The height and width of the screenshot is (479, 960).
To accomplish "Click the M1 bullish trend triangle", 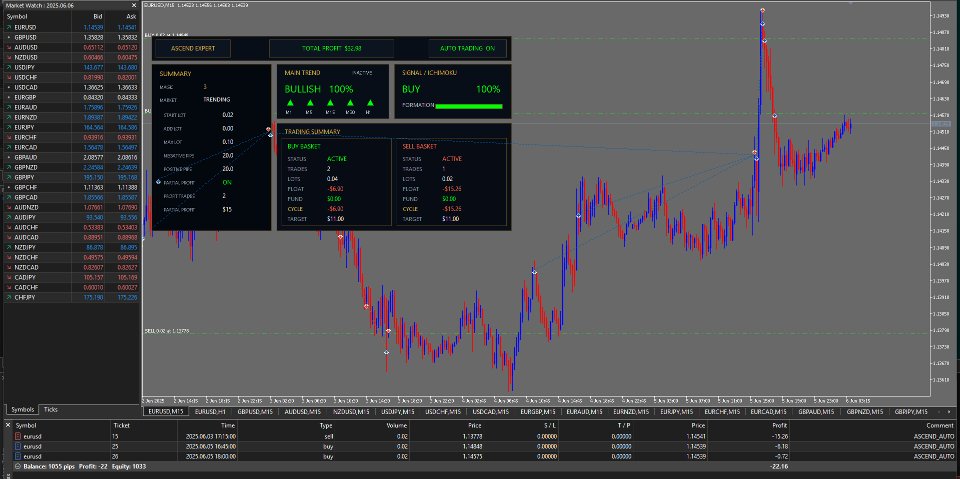I will (x=290, y=103).
